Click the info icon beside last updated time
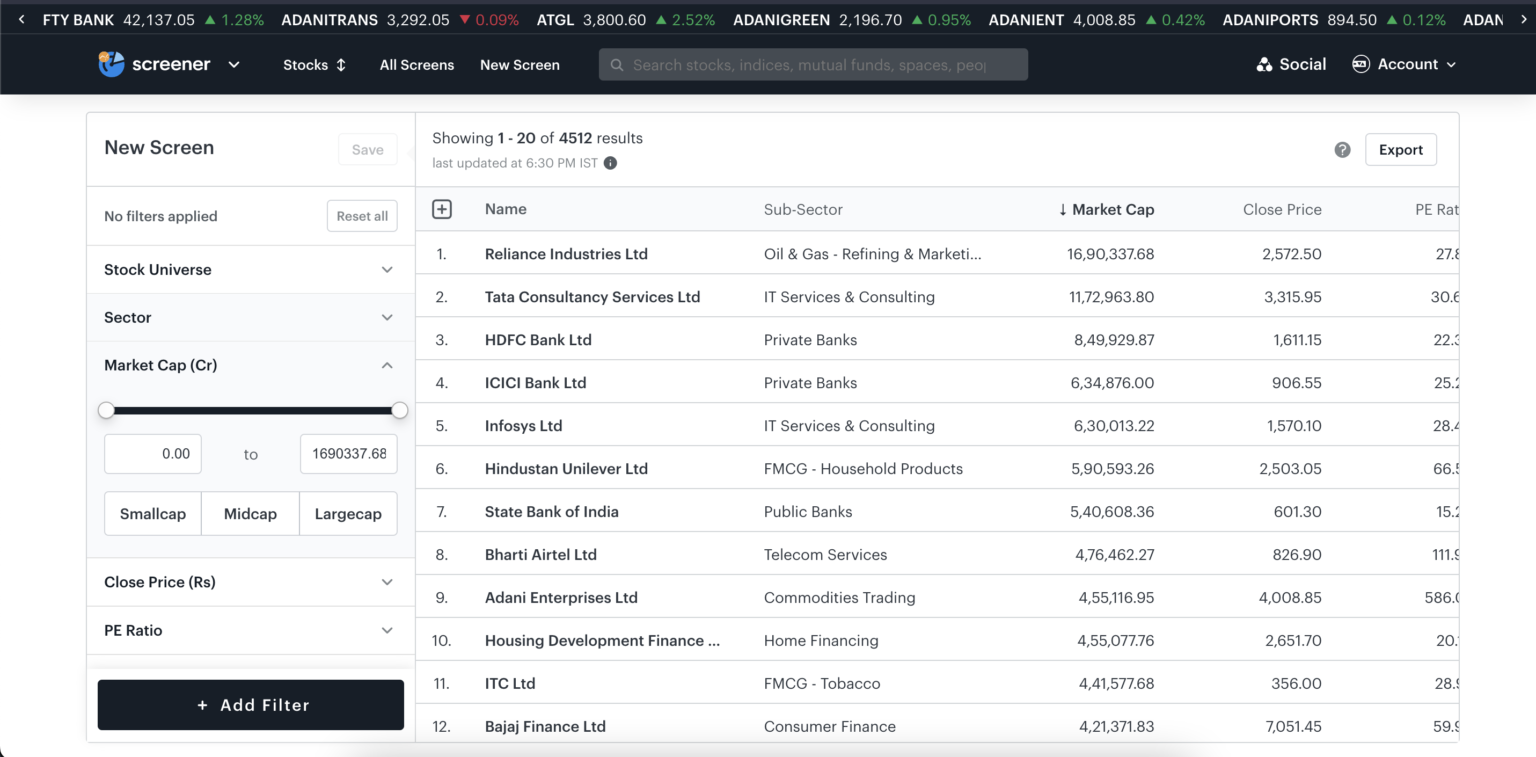This screenshot has height=757, width=1536. point(610,163)
